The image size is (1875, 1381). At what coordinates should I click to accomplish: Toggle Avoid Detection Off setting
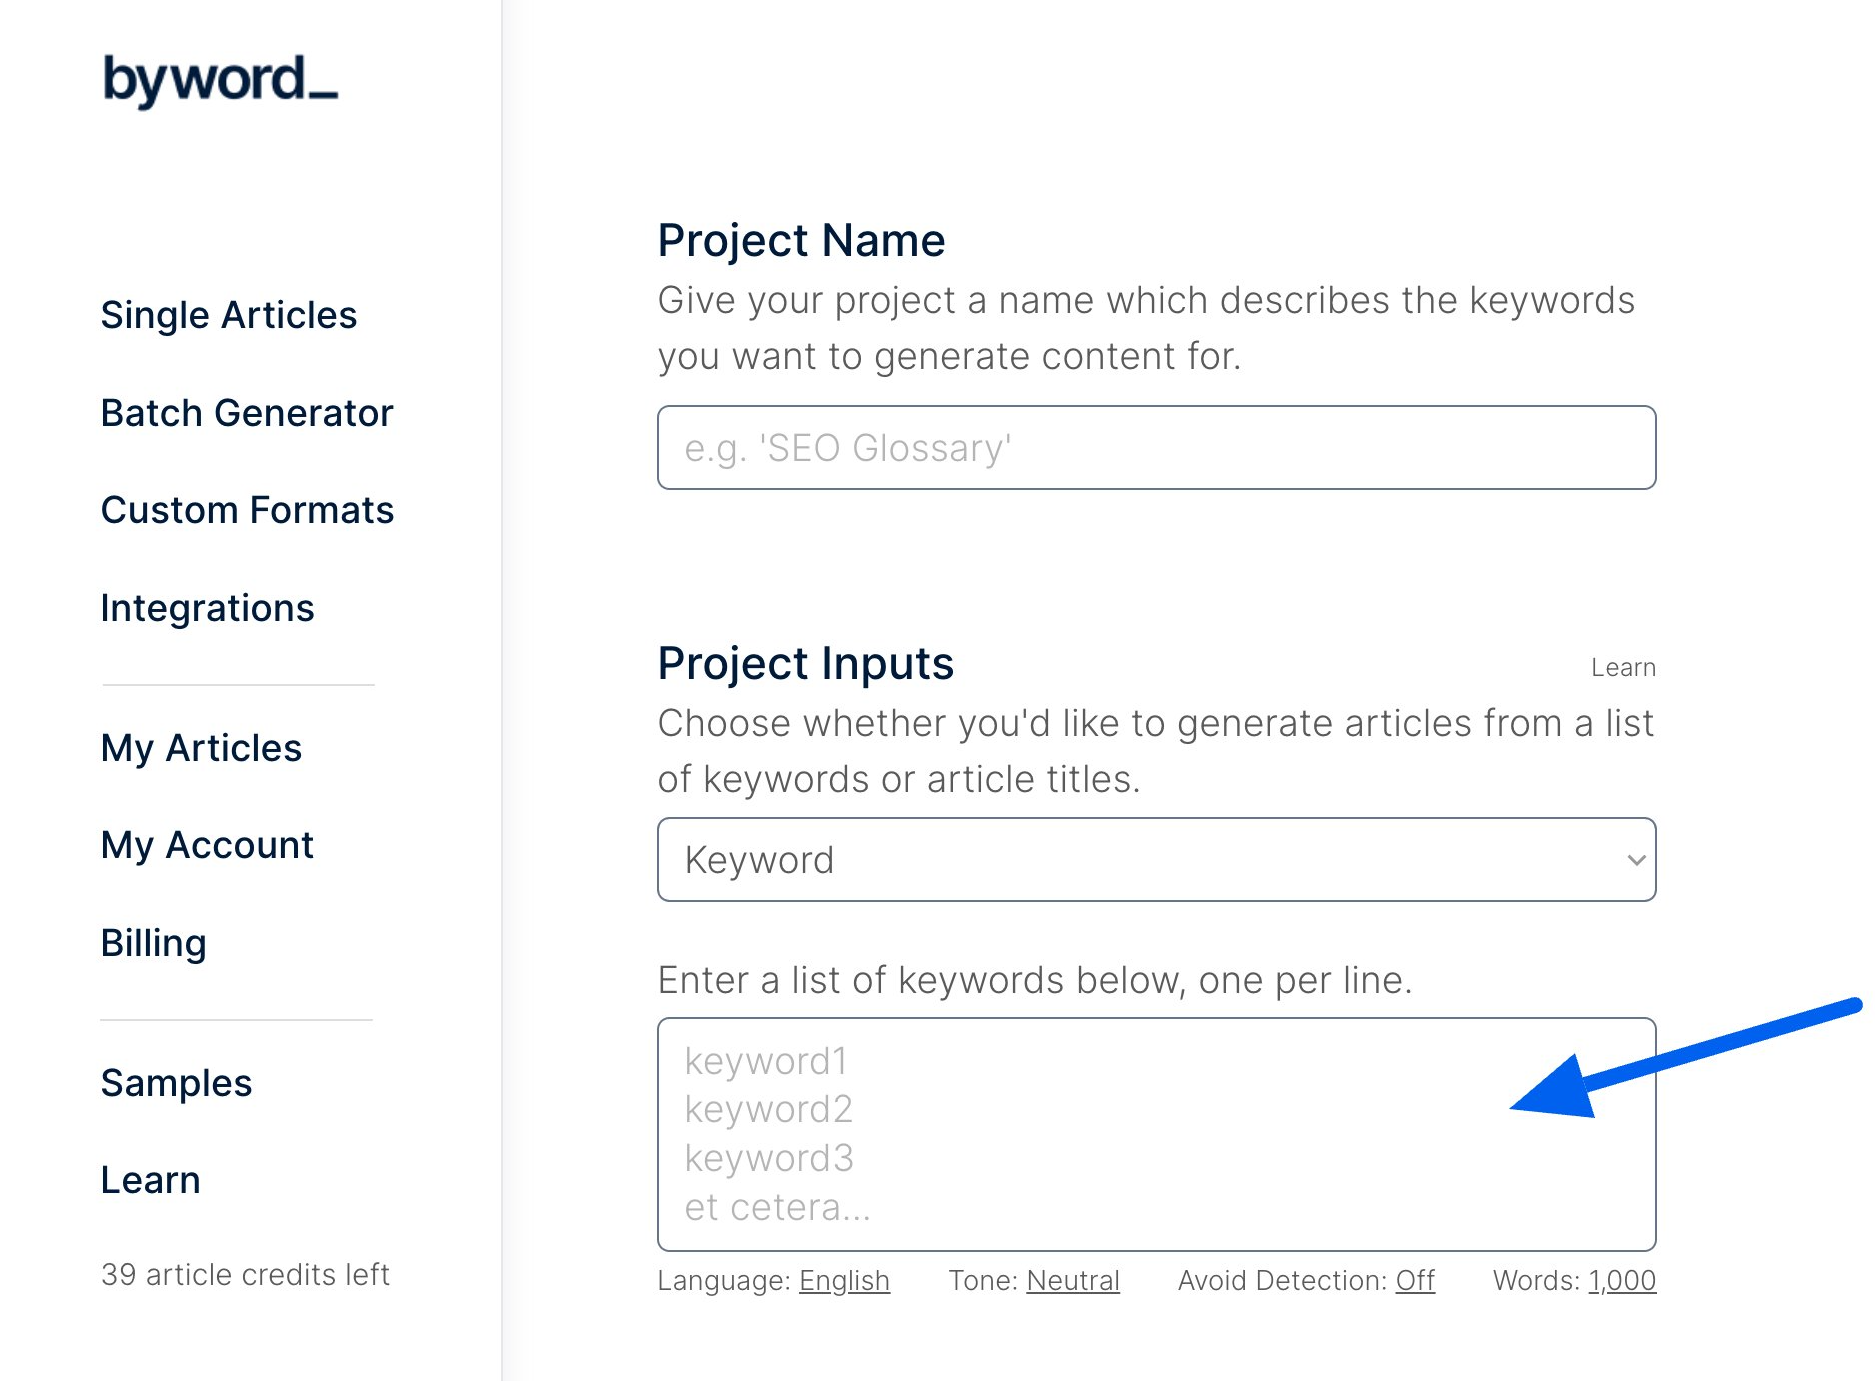coord(1415,1281)
